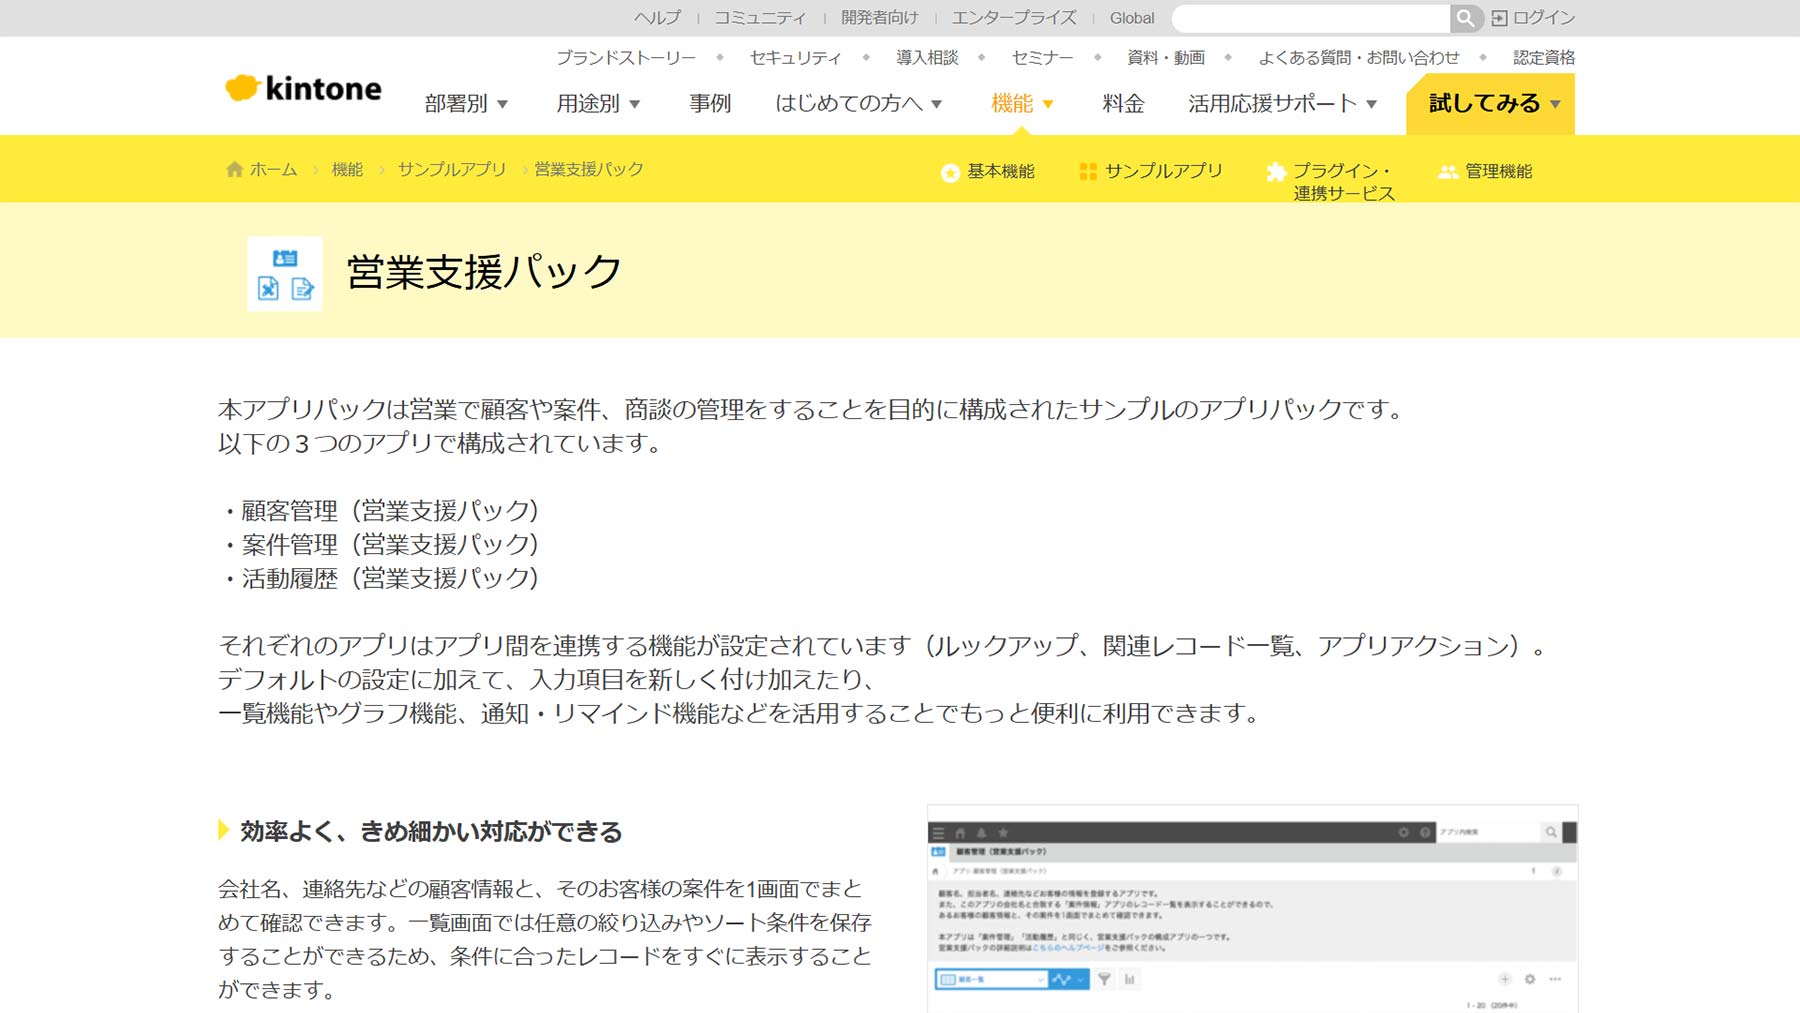Open the 認定資格 page
Image resolution: width=1800 pixels, height=1013 pixels.
[x=1544, y=58]
